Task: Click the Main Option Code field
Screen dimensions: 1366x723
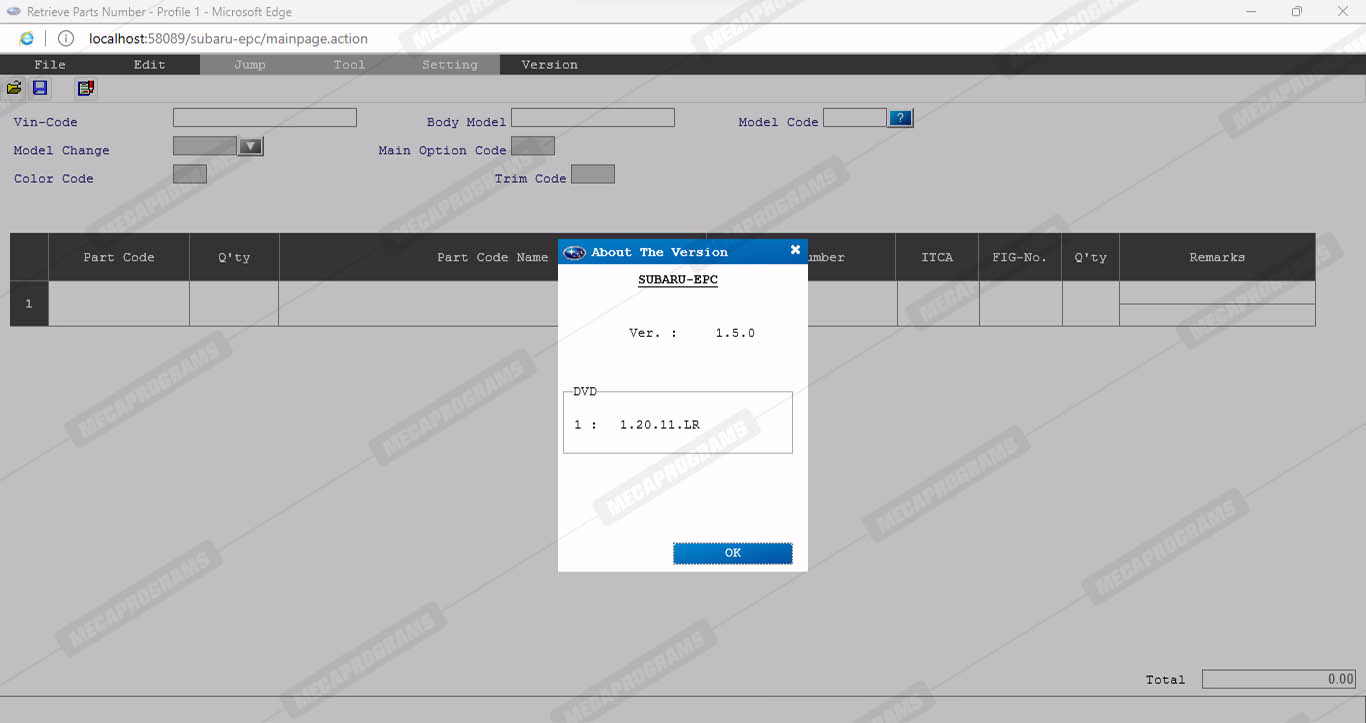Action: pyautogui.click(x=533, y=146)
